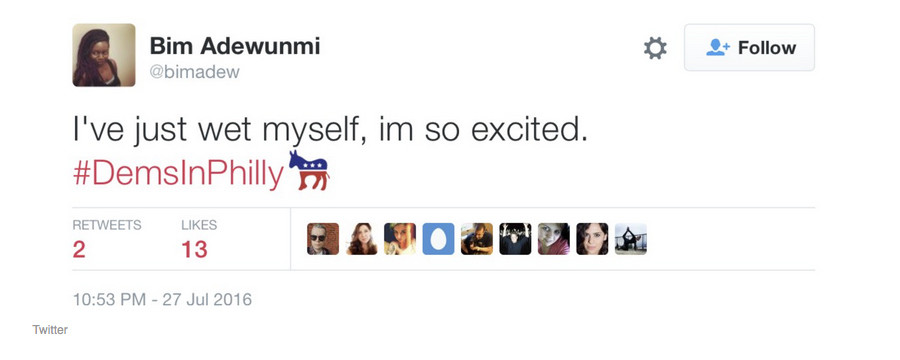Select the donkey emoji after the hashtag
The height and width of the screenshot is (360, 900).
tap(309, 171)
